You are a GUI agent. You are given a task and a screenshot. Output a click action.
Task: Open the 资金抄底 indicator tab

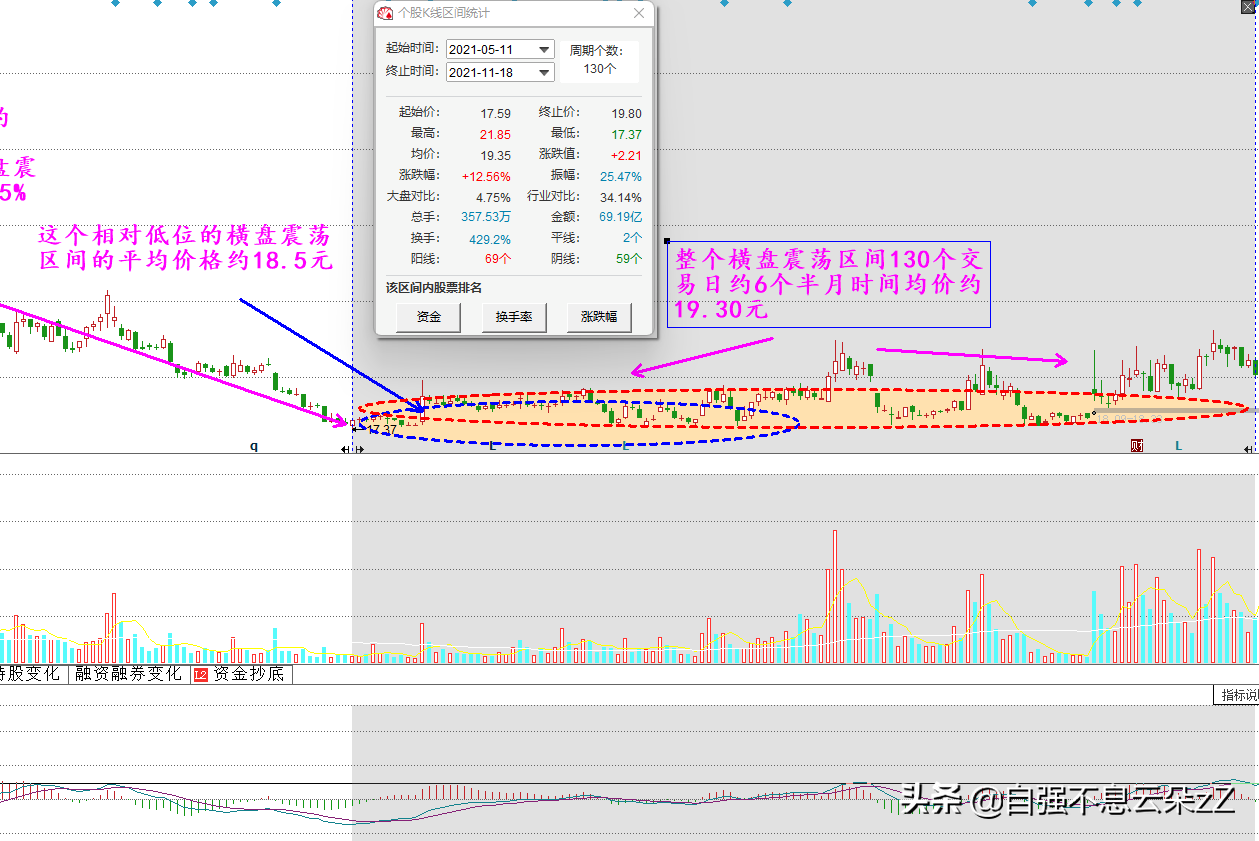248,674
